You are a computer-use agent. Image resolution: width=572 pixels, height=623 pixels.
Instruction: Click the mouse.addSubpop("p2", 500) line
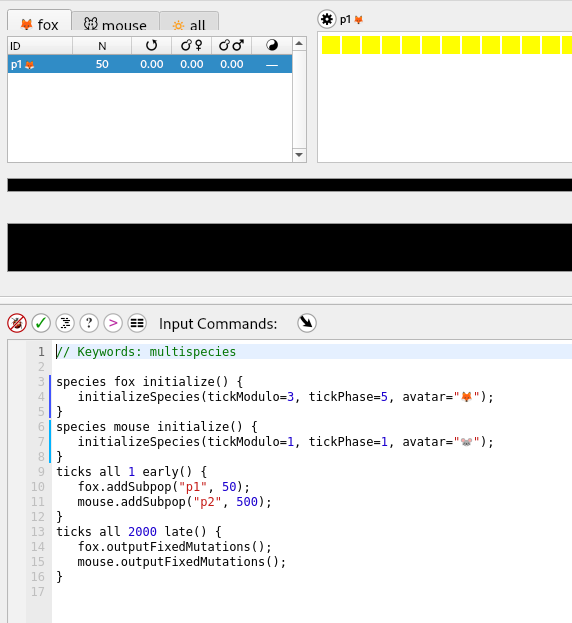174,502
